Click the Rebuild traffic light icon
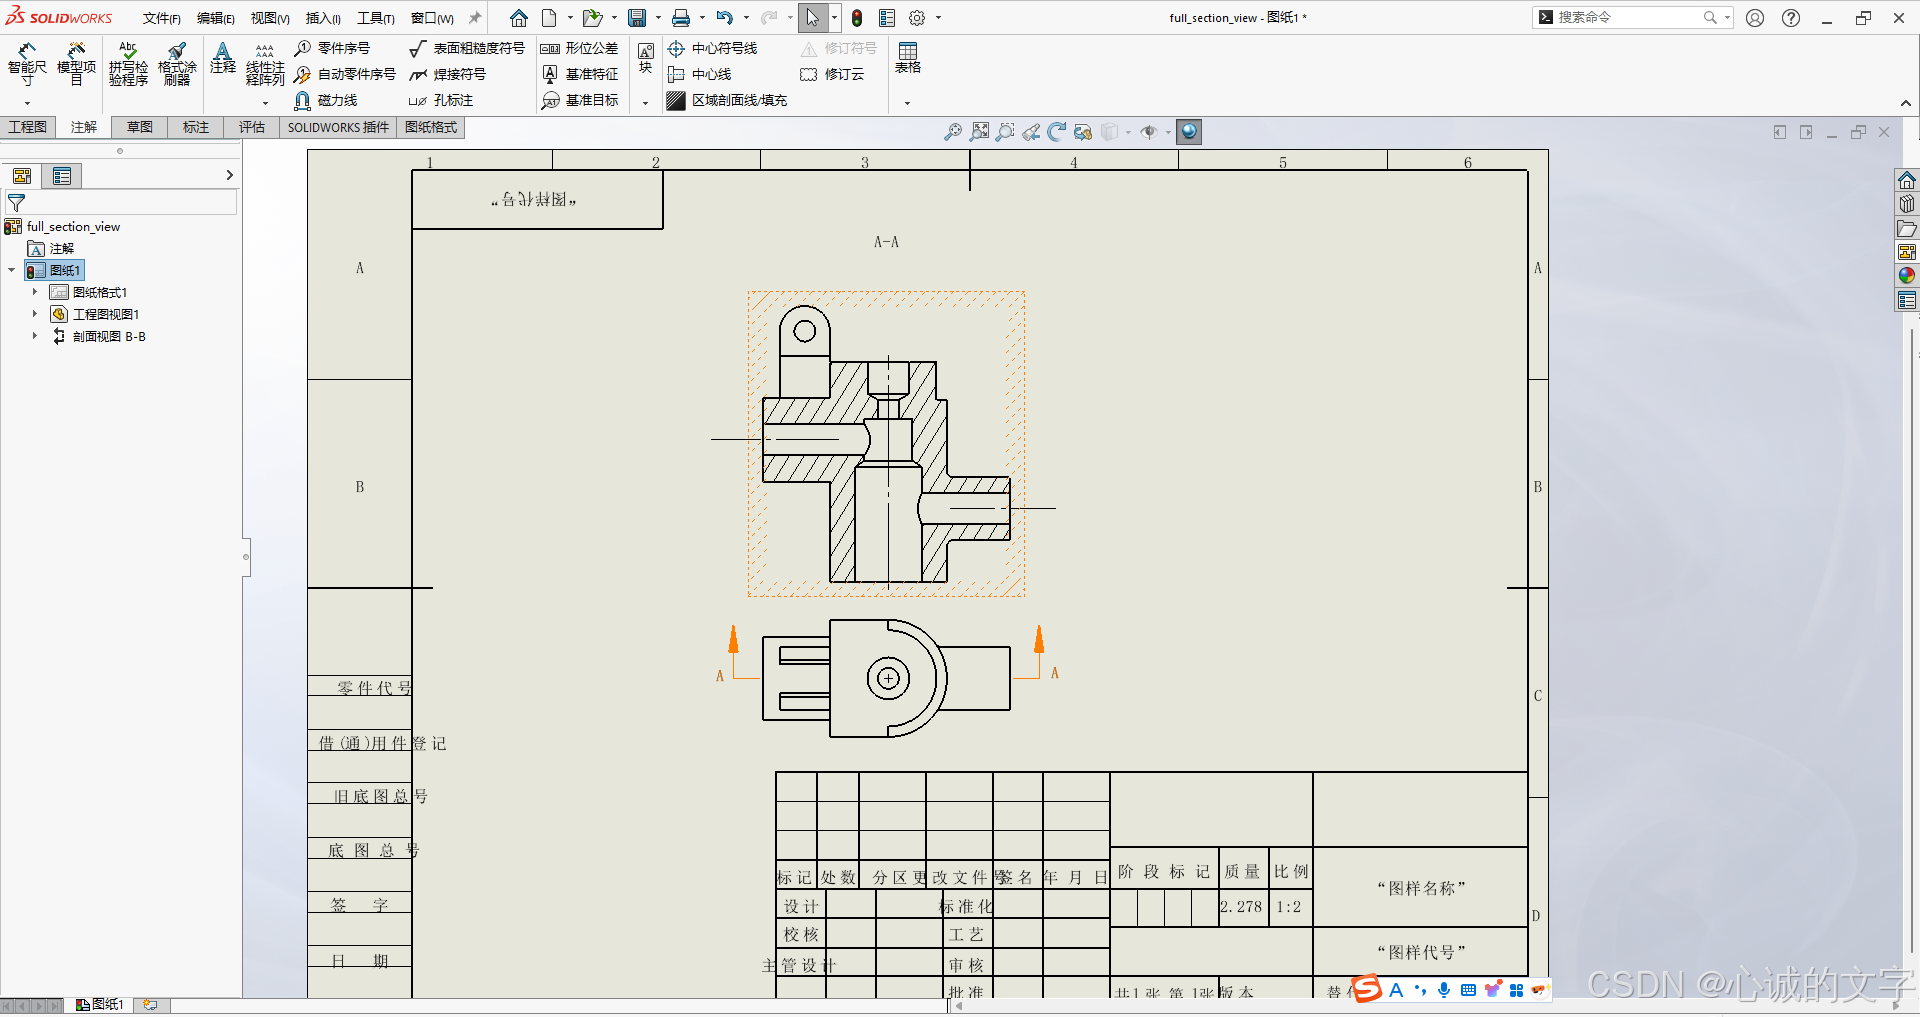 click(x=857, y=18)
